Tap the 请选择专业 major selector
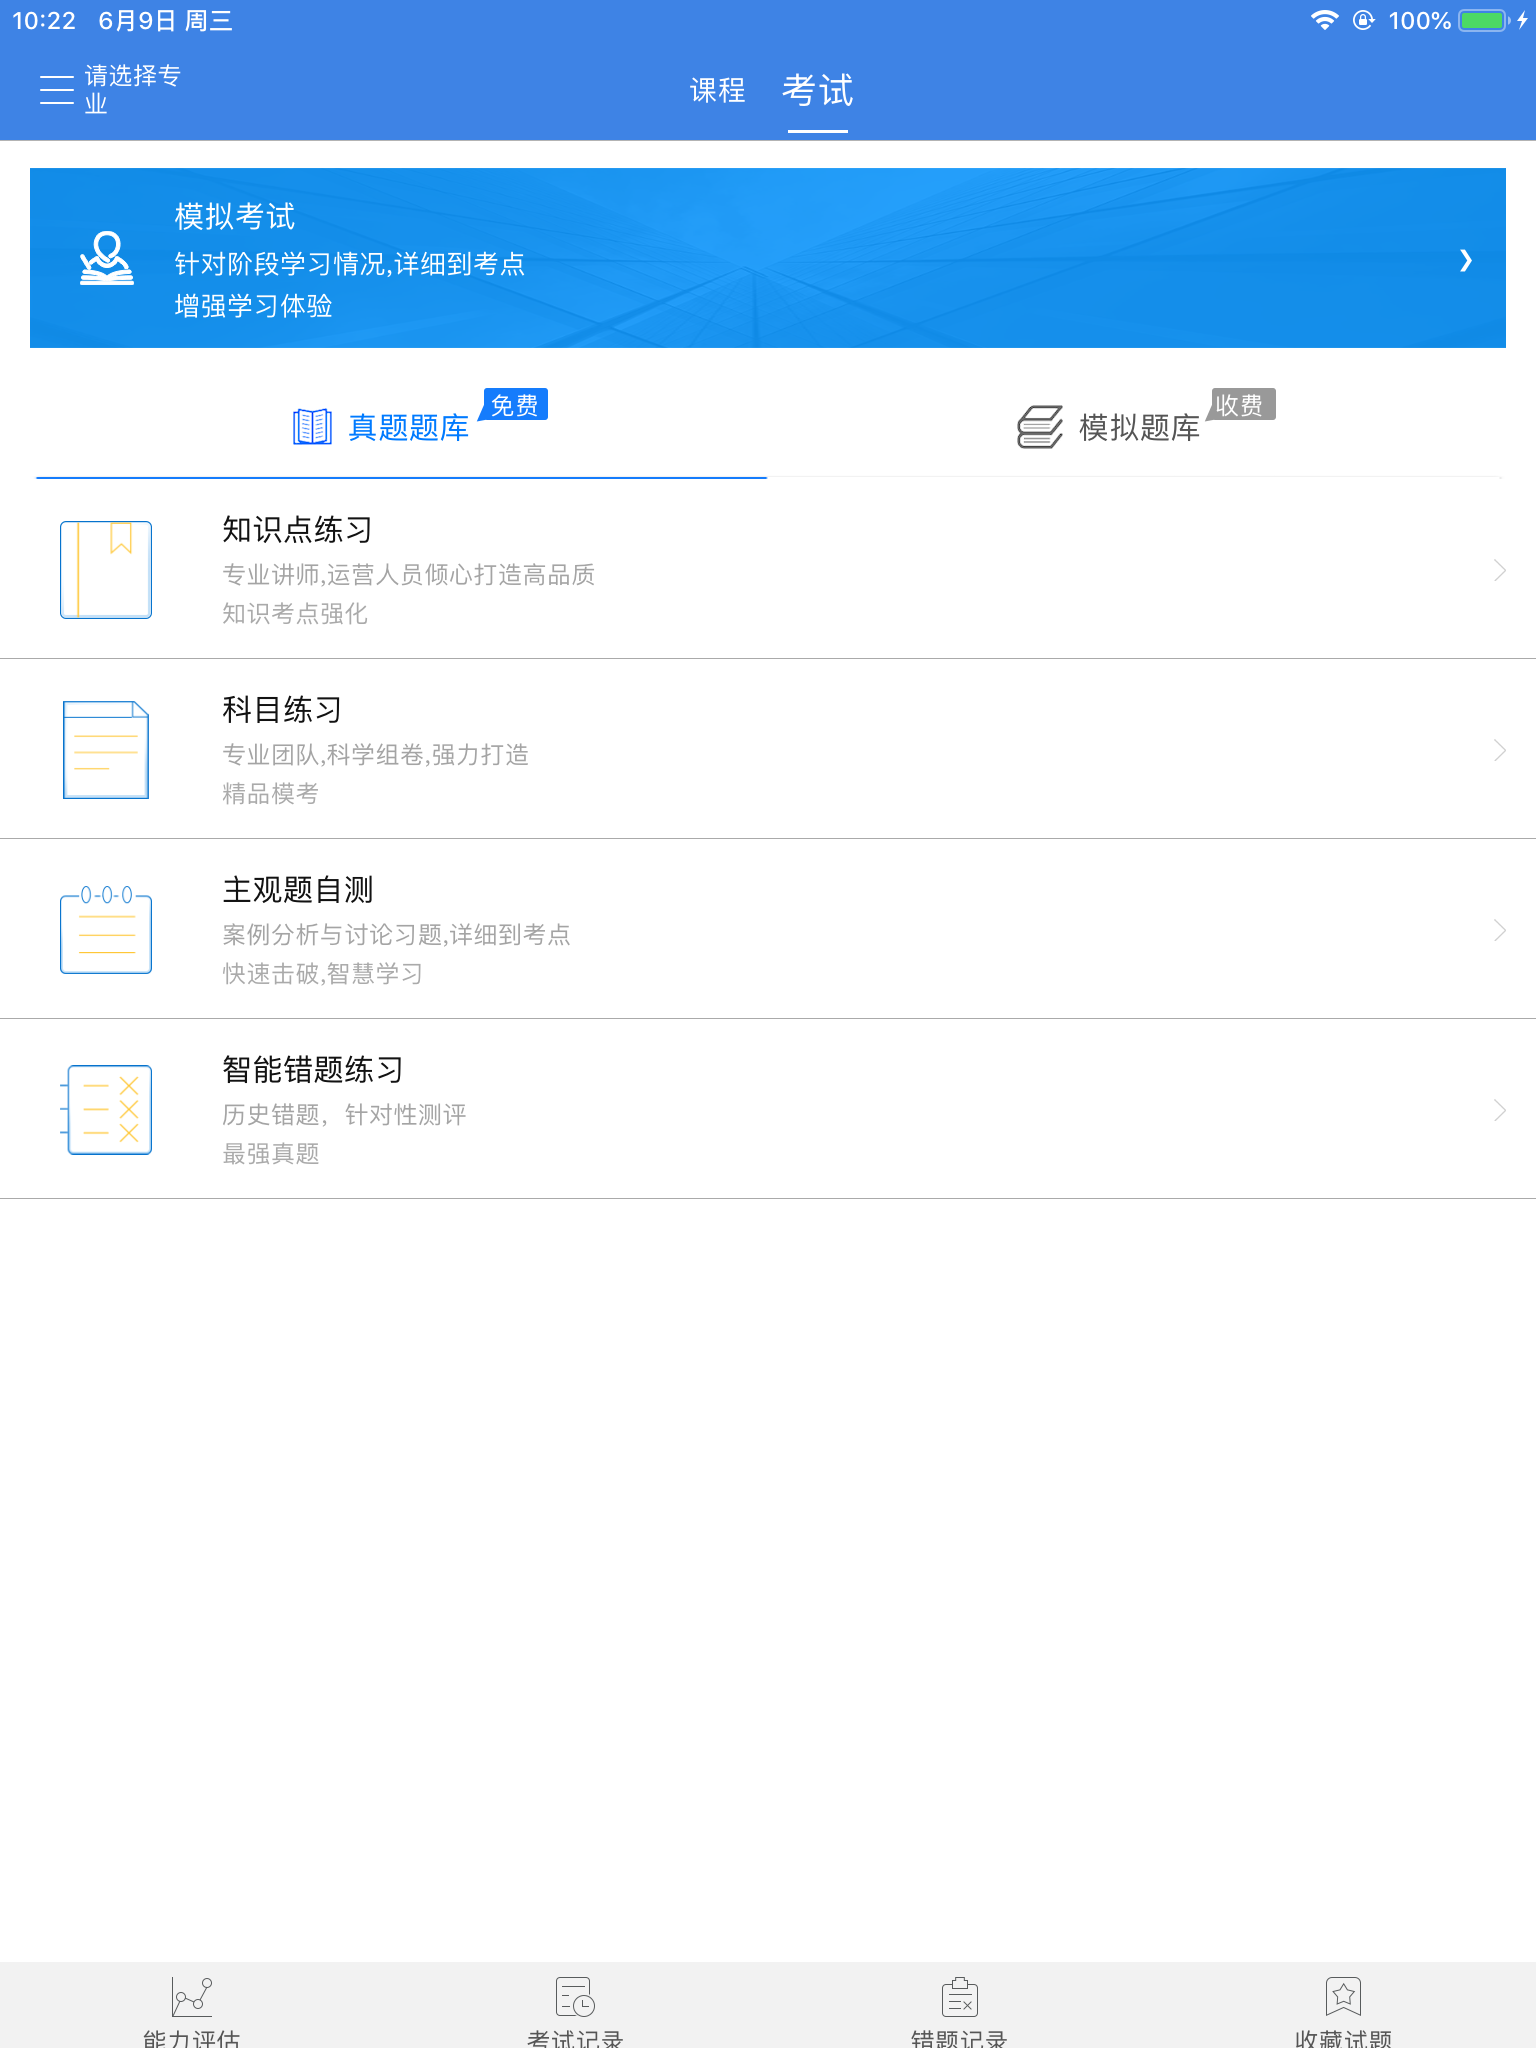The image size is (1536, 2048). pyautogui.click(x=132, y=90)
